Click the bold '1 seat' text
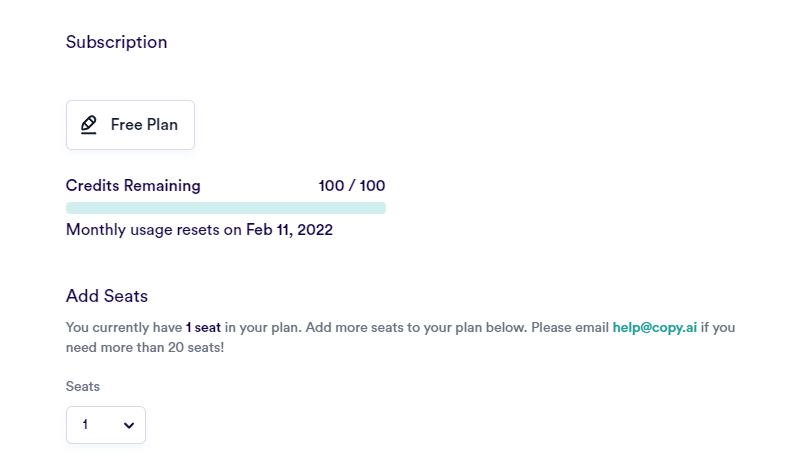 (203, 327)
